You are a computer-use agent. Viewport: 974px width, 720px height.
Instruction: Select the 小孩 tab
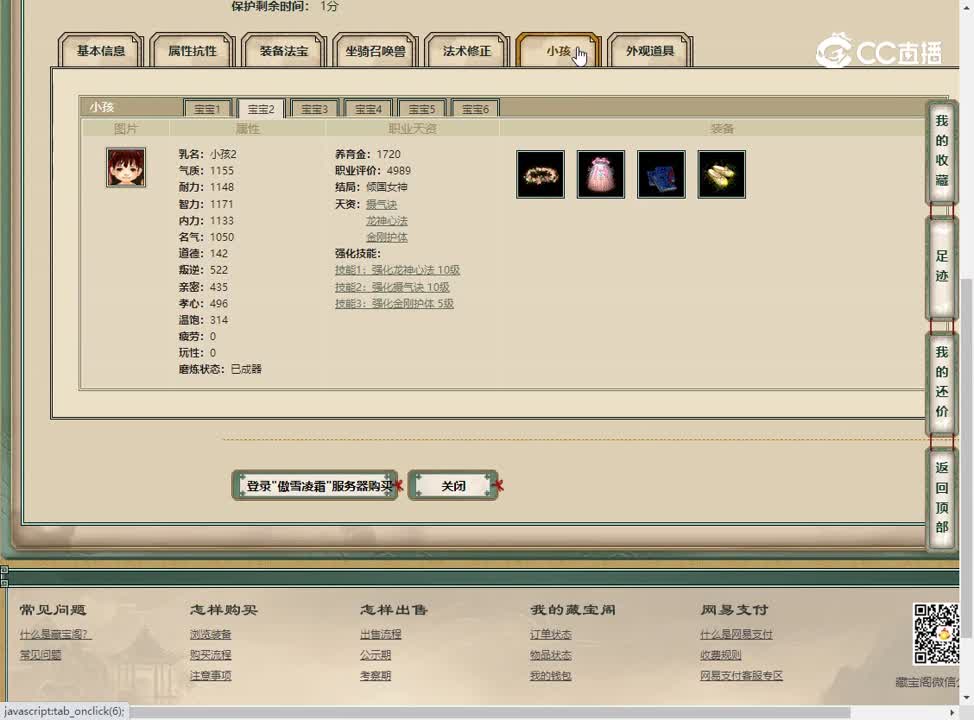tap(558, 51)
